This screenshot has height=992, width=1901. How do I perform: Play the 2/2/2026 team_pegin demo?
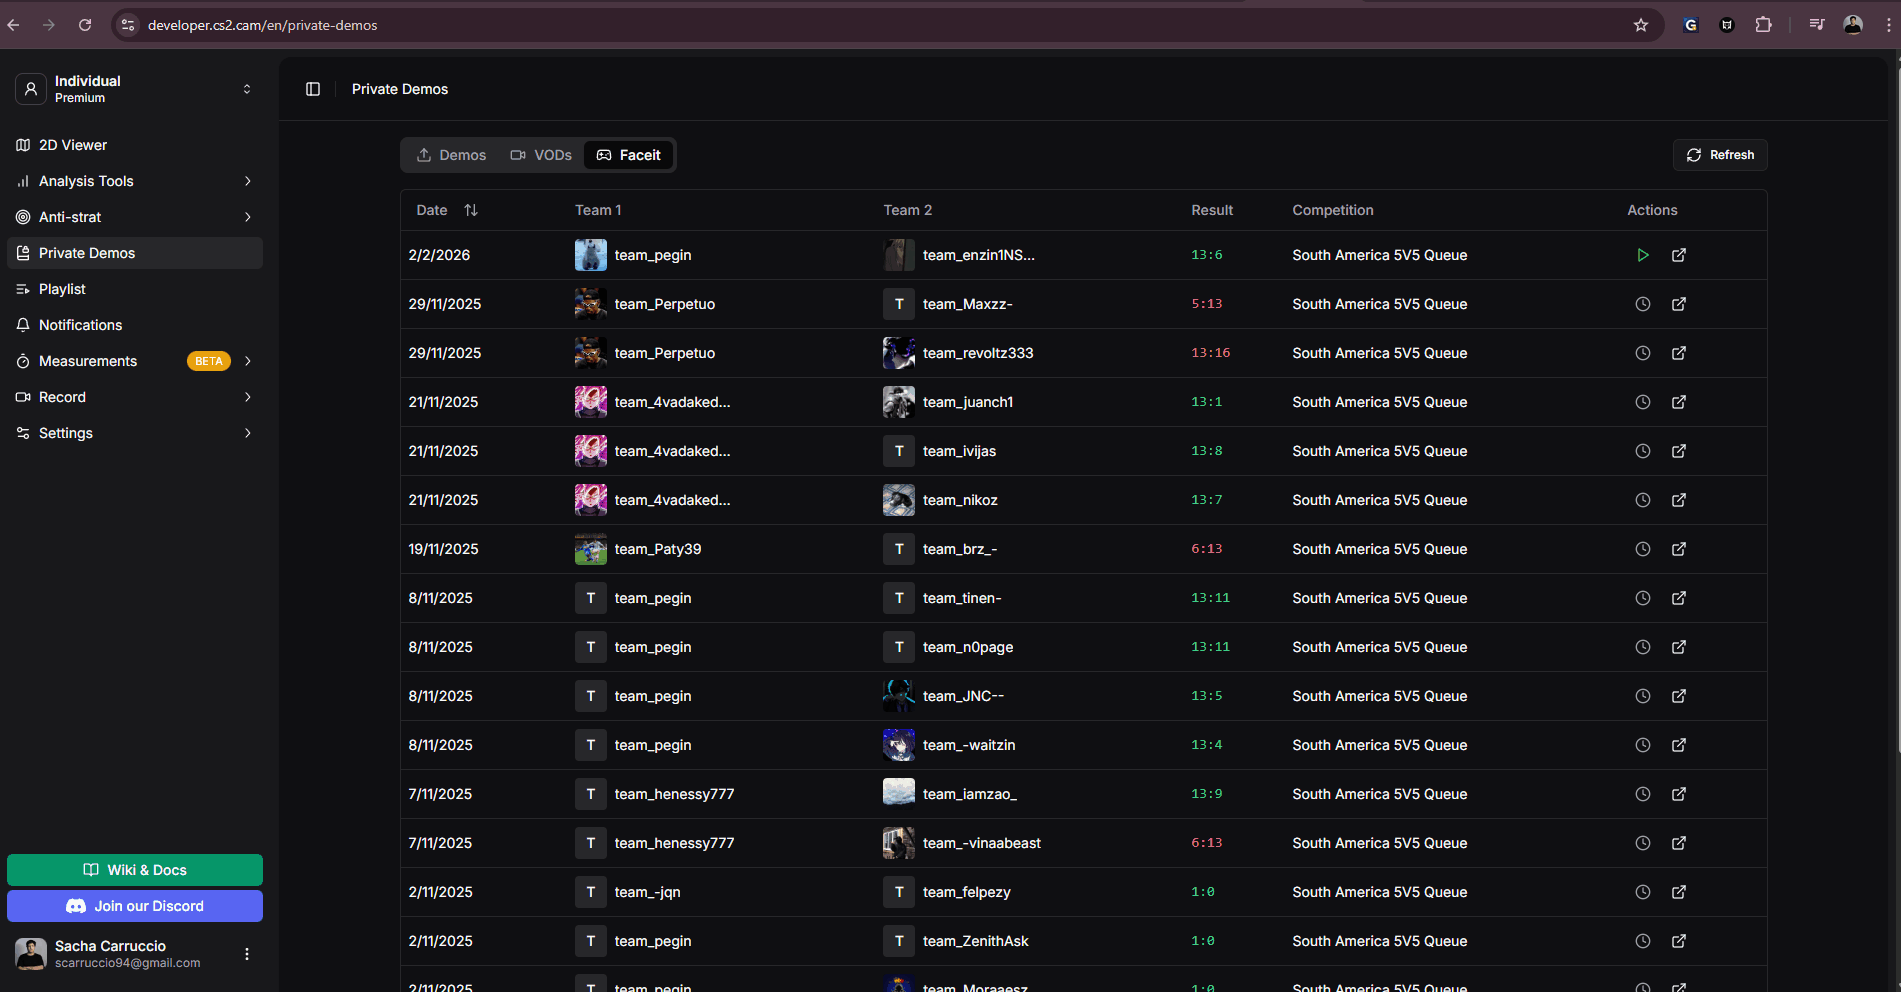1642,255
